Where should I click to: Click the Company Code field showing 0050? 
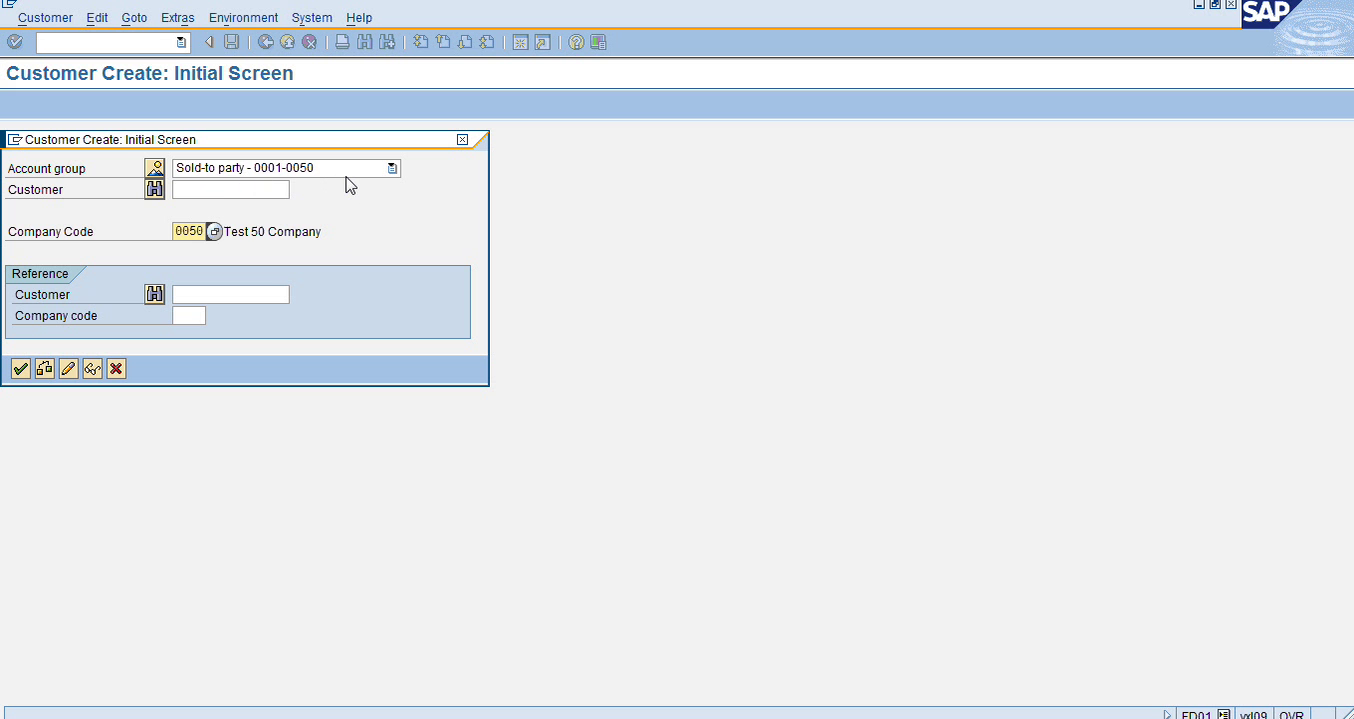pyautogui.click(x=188, y=231)
